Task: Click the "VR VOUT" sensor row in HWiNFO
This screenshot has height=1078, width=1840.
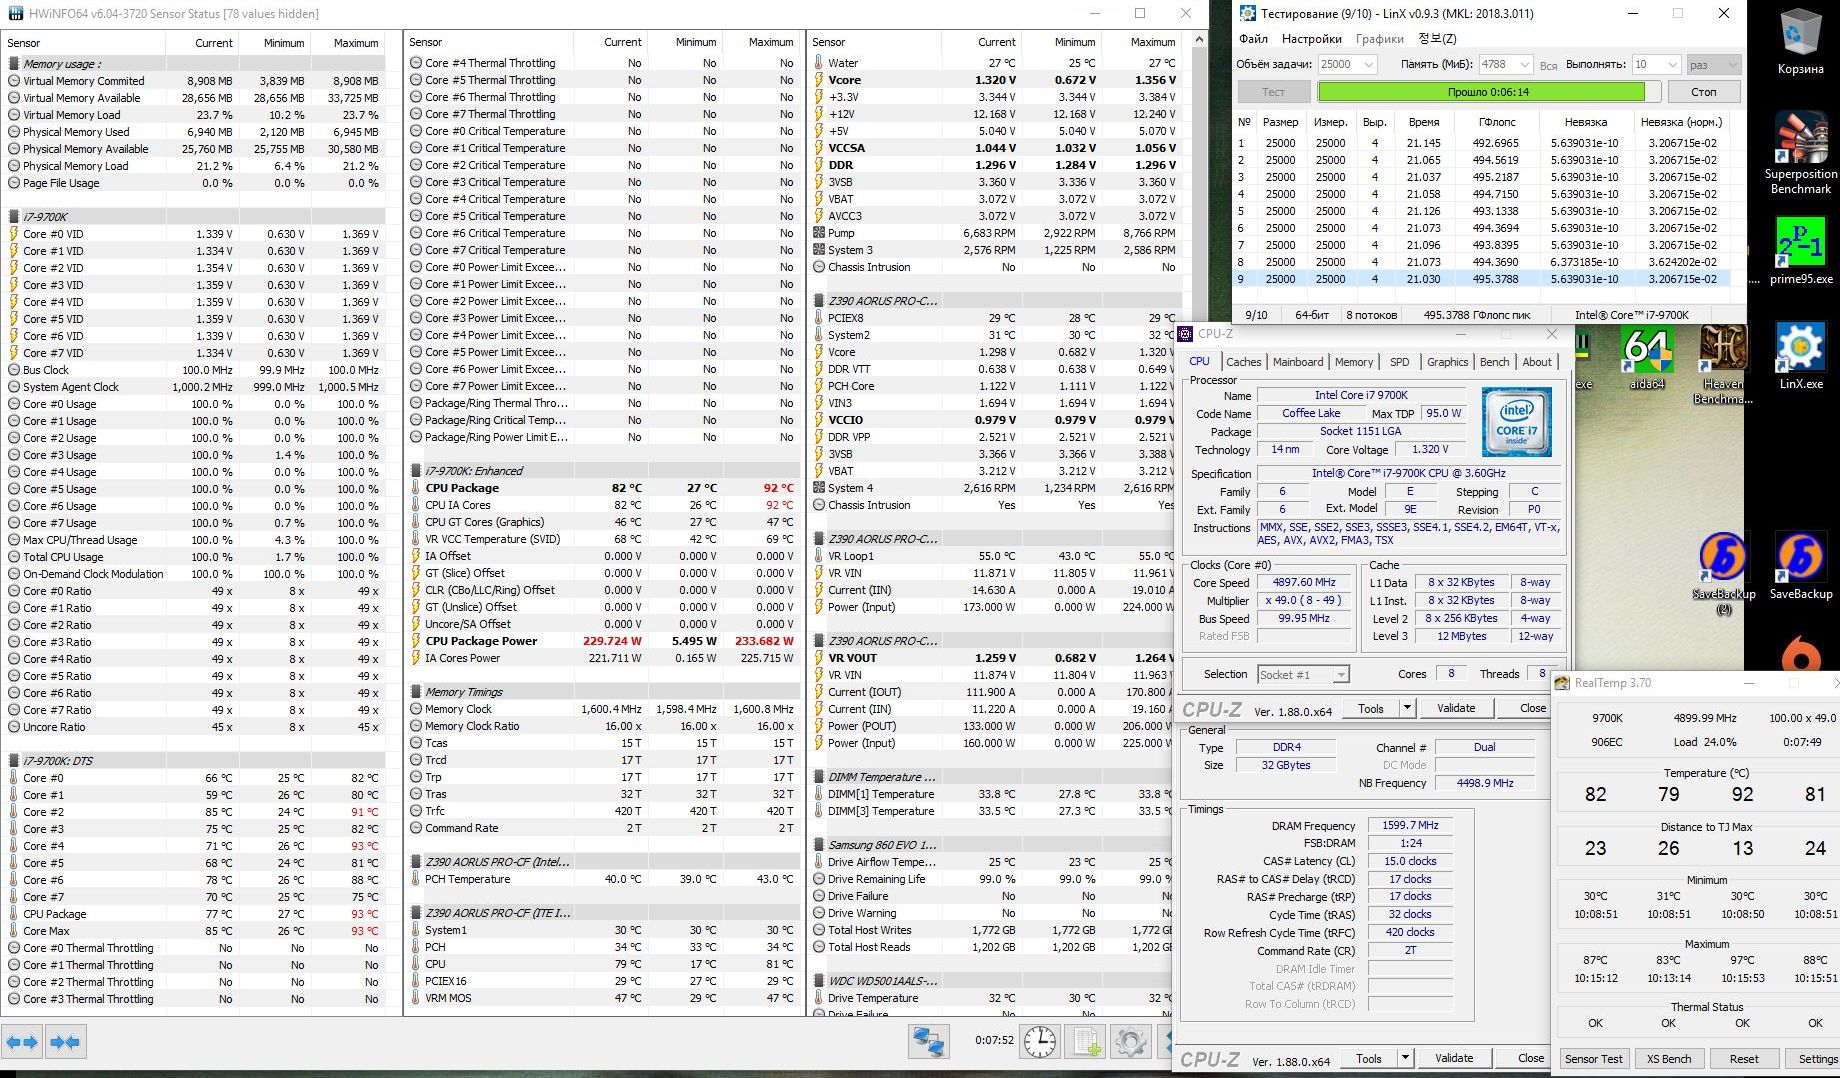Action: coord(992,658)
